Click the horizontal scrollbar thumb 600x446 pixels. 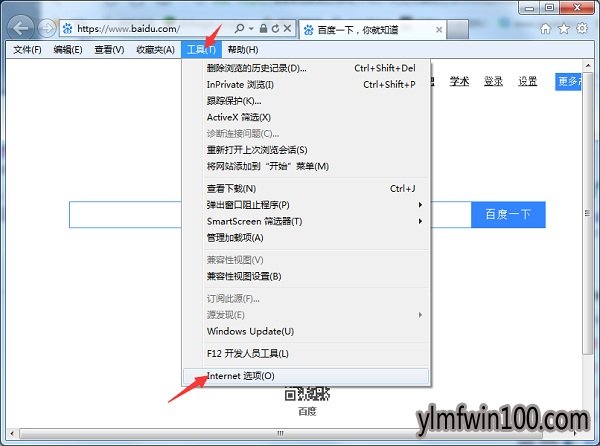tap(280, 434)
